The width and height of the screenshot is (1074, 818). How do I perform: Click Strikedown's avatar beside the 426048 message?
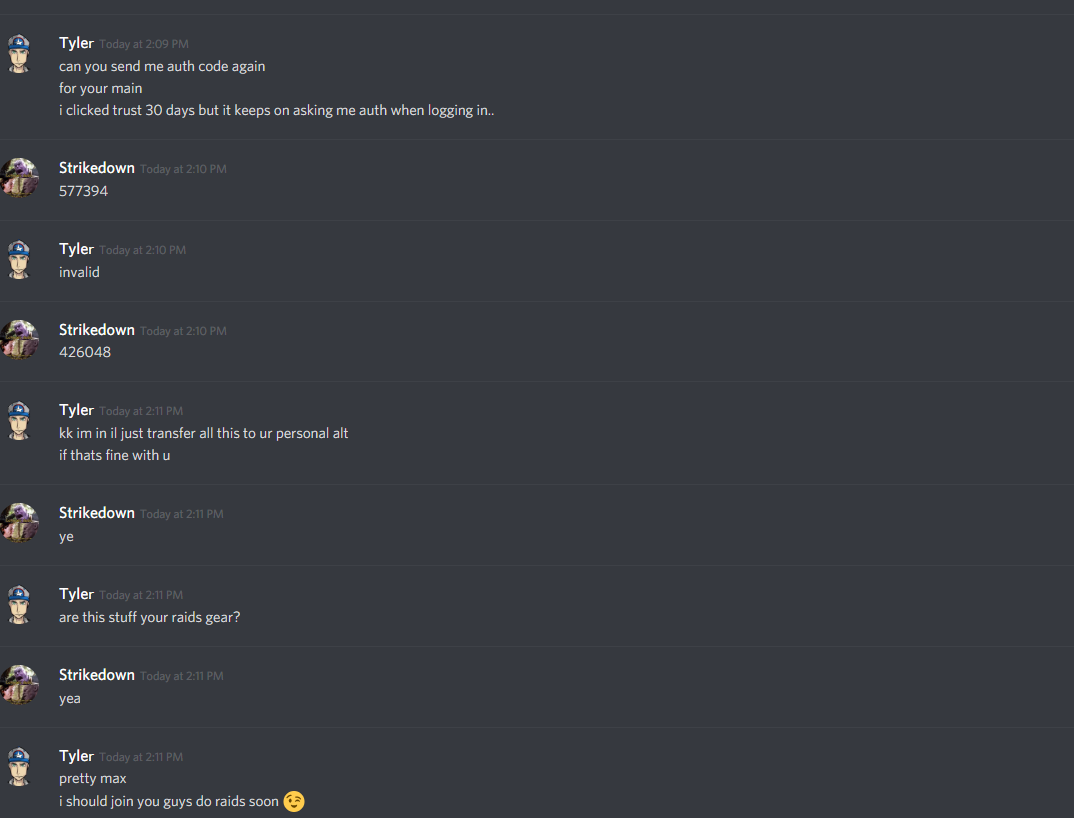coord(19,340)
